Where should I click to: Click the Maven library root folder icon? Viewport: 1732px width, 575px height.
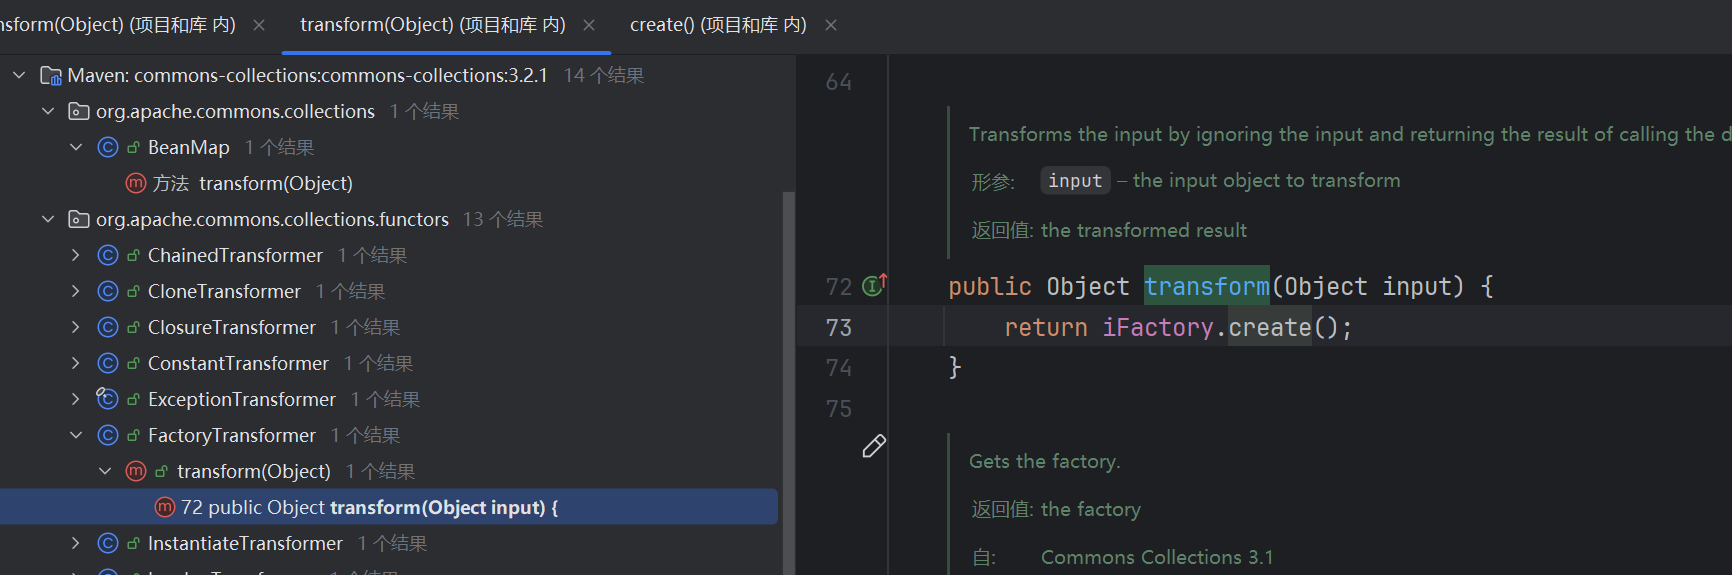point(51,76)
